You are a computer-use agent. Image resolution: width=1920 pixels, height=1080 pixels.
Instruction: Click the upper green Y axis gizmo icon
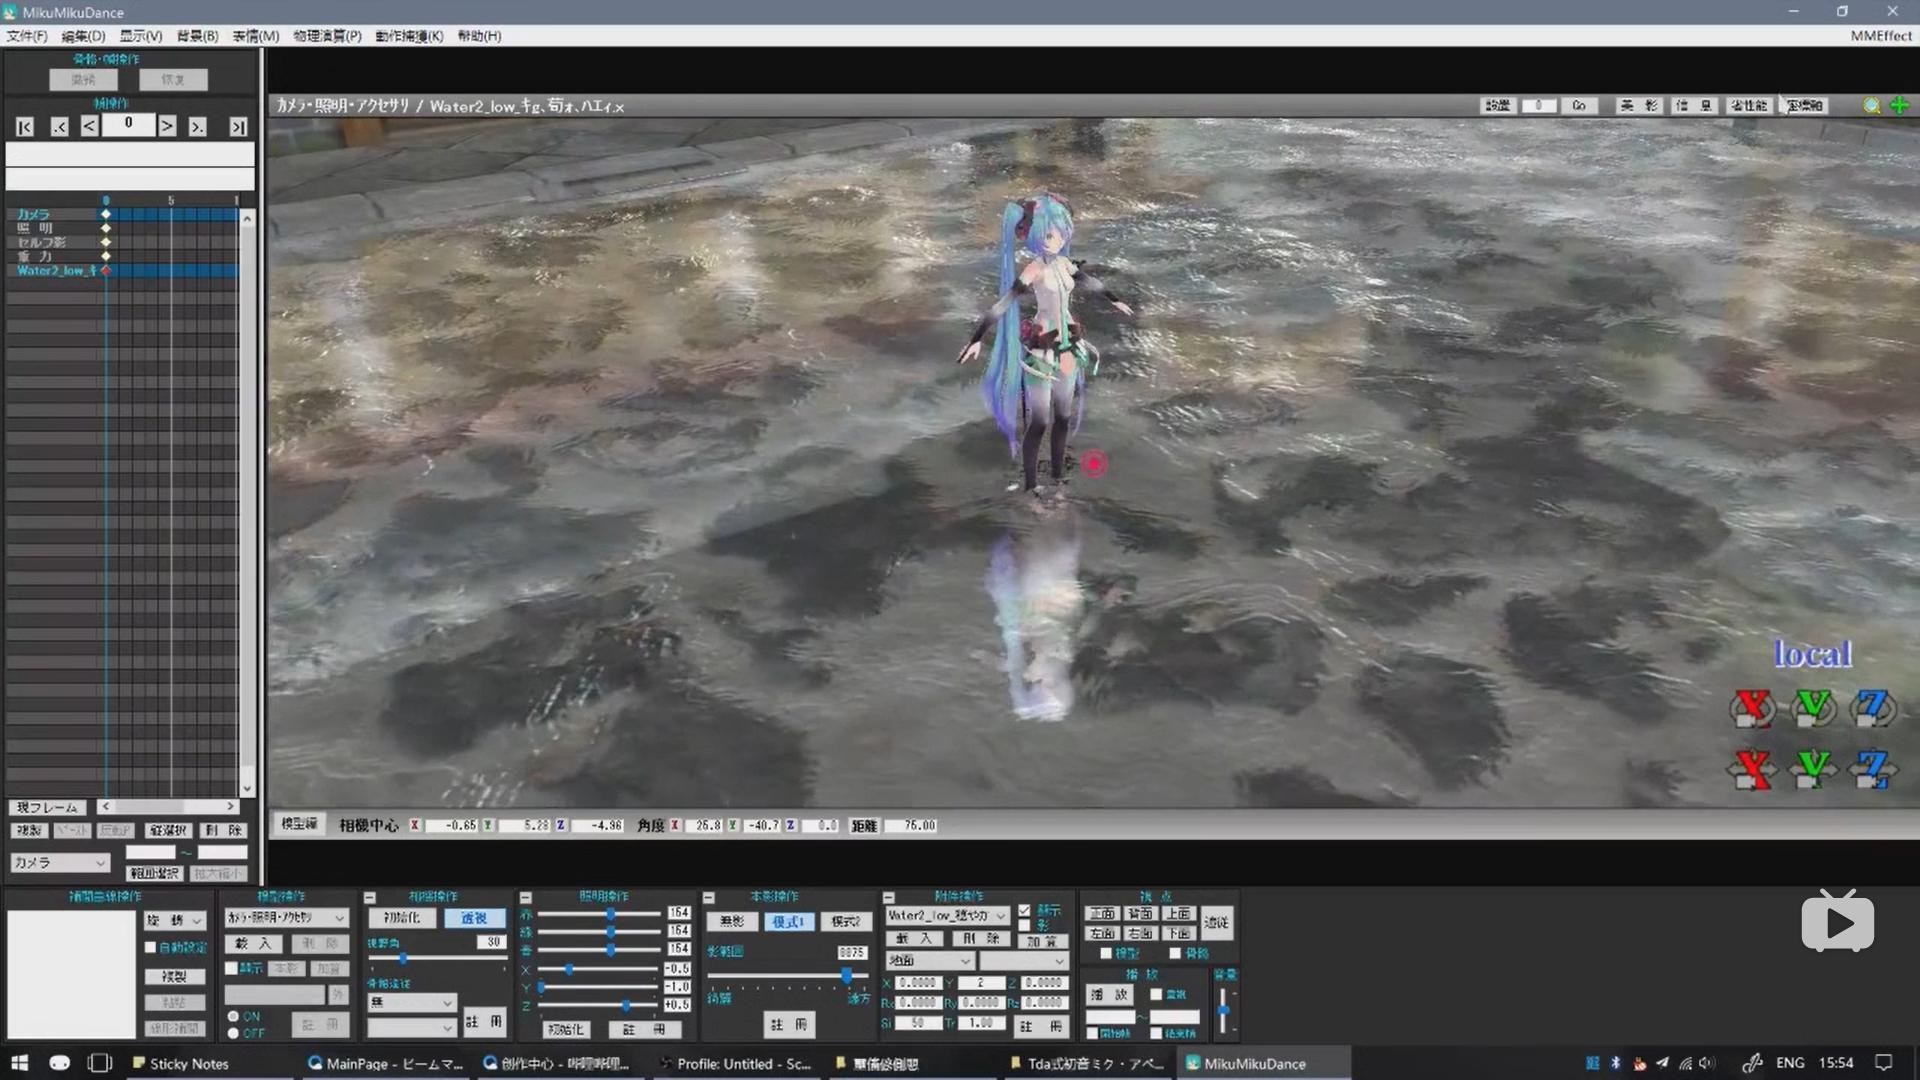(x=1813, y=708)
